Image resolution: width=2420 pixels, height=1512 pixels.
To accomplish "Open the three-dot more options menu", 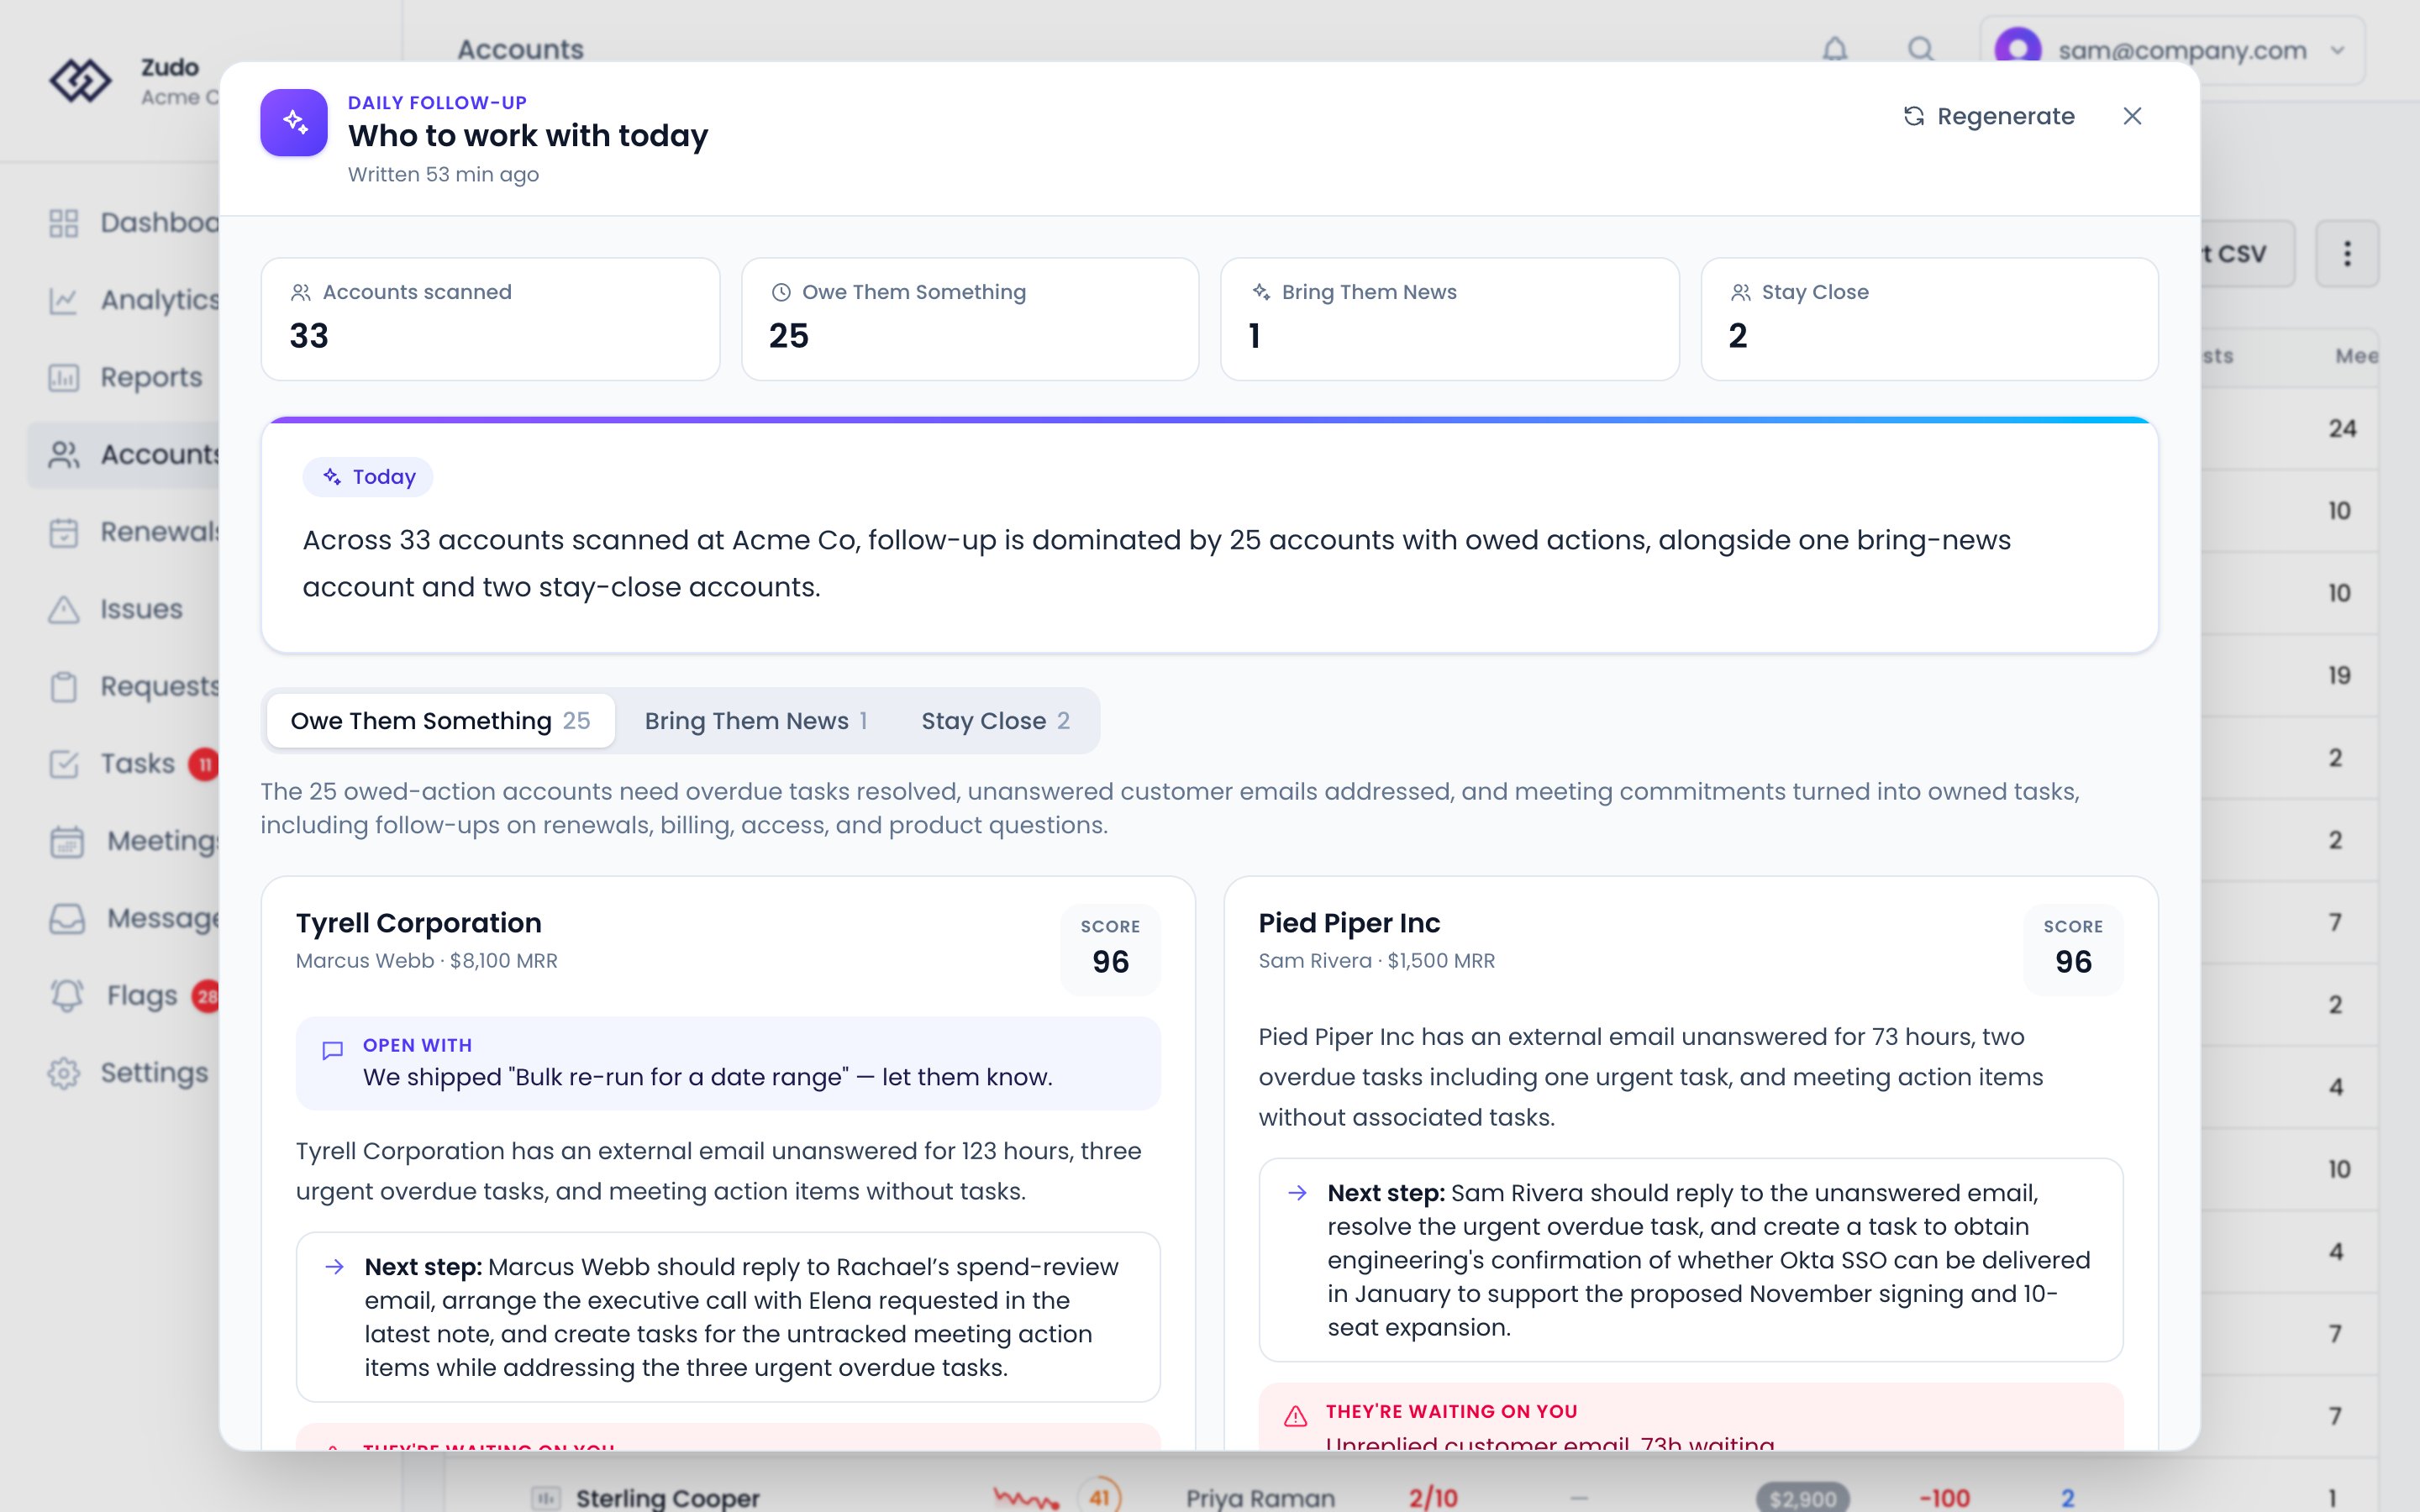I will 2347,254.
